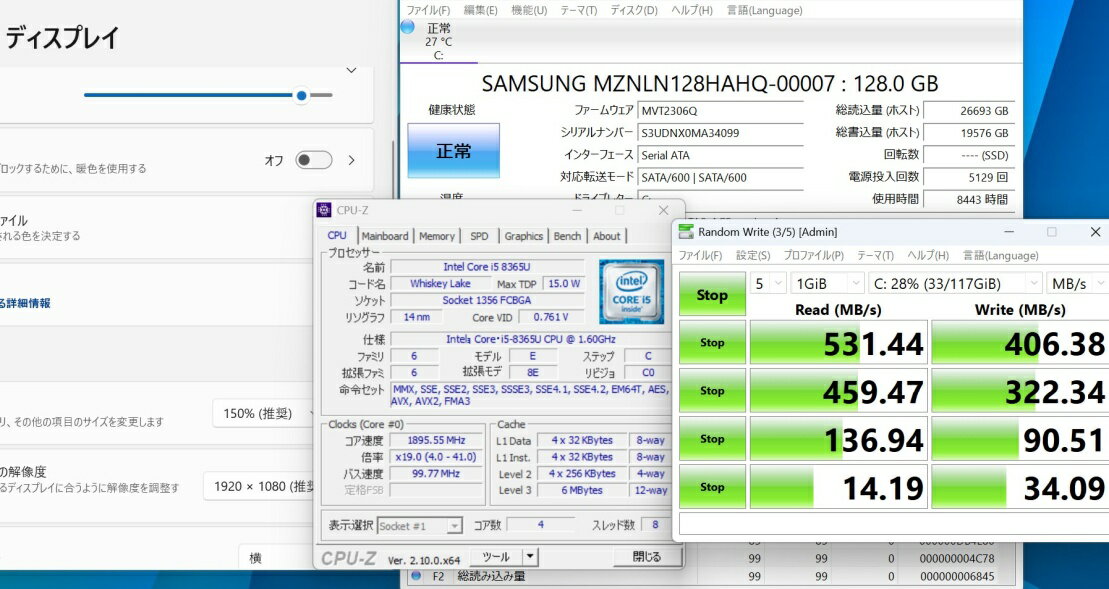Switch to the Mainboard tab in CPU-Z
Image resolution: width=1109 pixels, height=589 pixels.
tap(385, 236)
